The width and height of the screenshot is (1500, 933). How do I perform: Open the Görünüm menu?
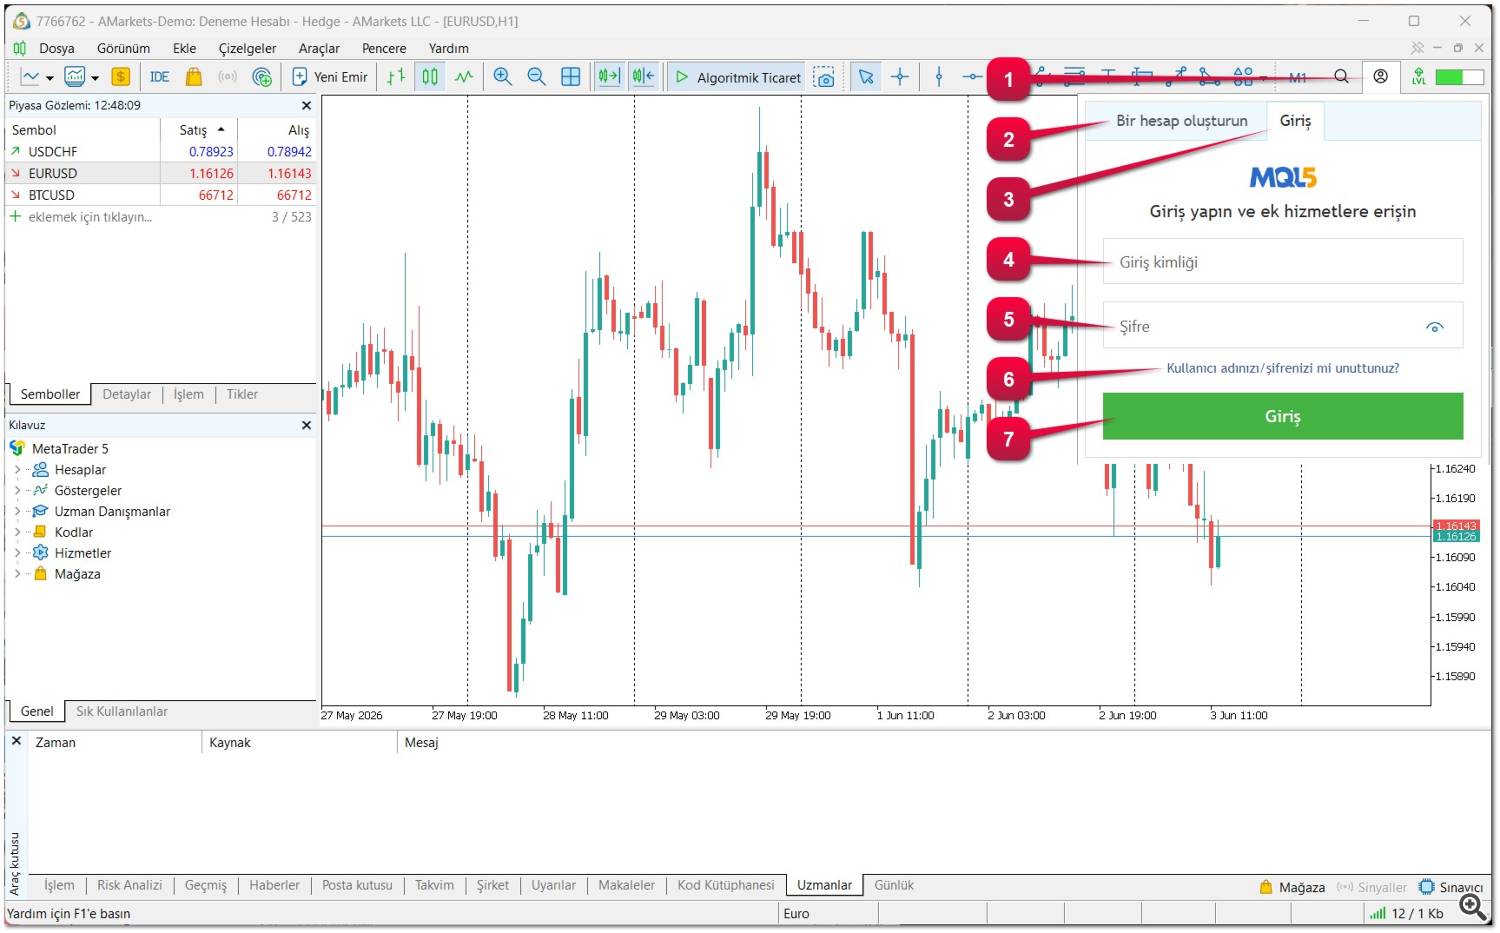coord(123,48)
